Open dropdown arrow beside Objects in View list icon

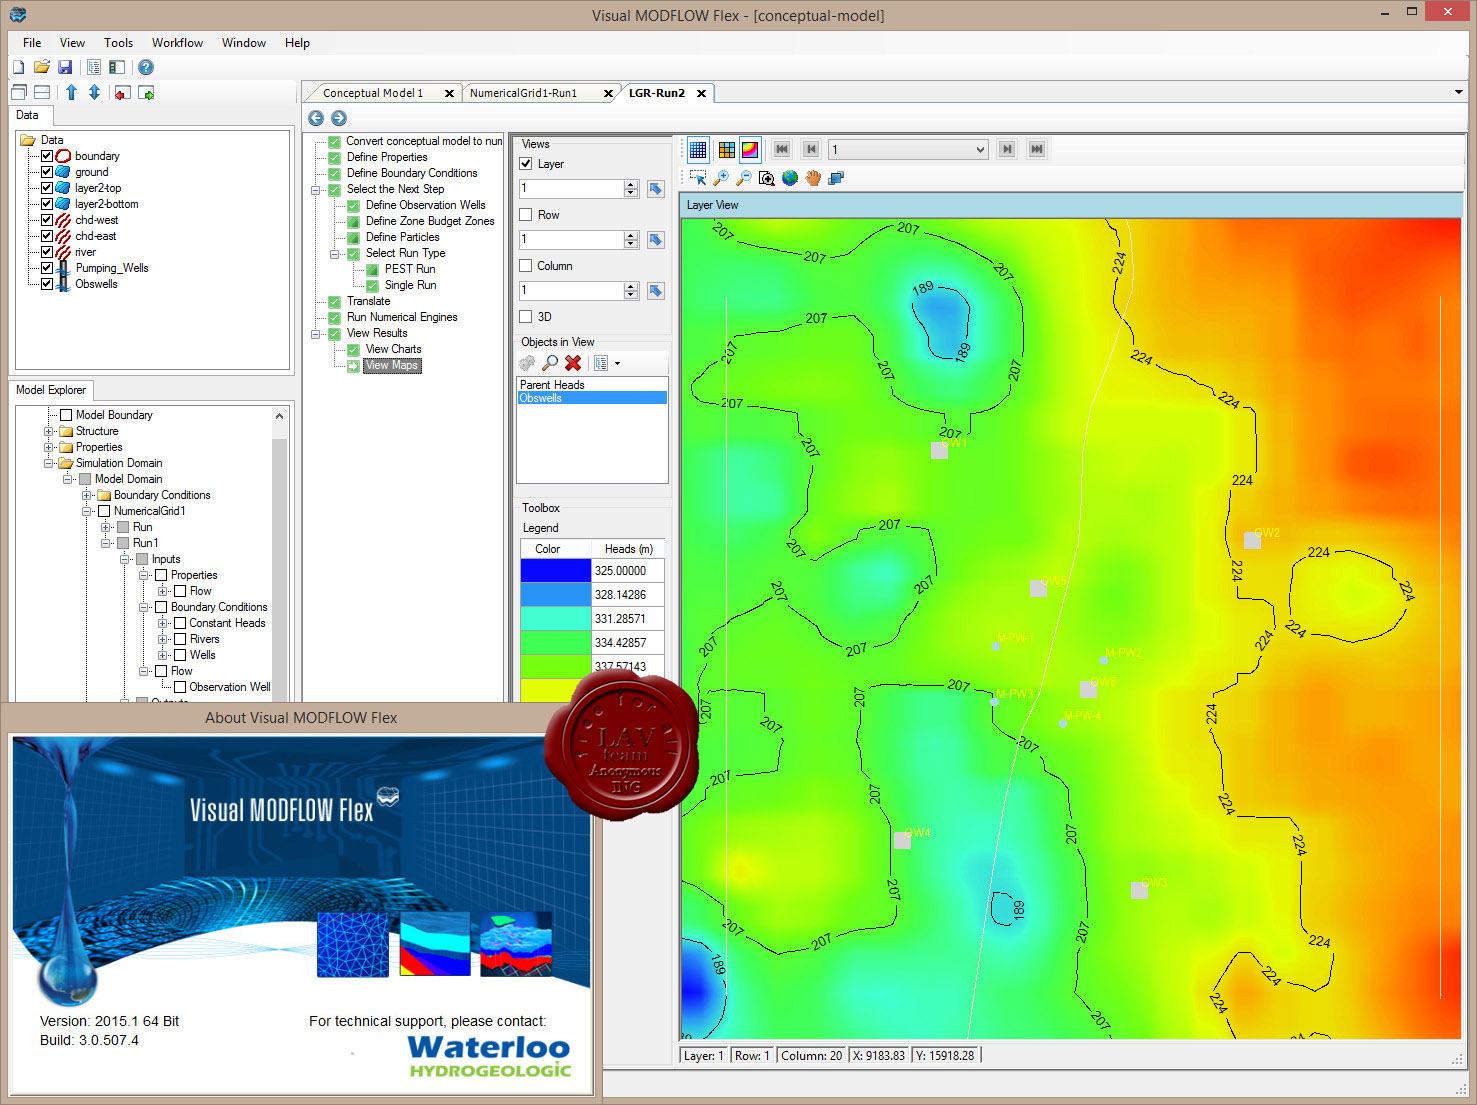617,364
